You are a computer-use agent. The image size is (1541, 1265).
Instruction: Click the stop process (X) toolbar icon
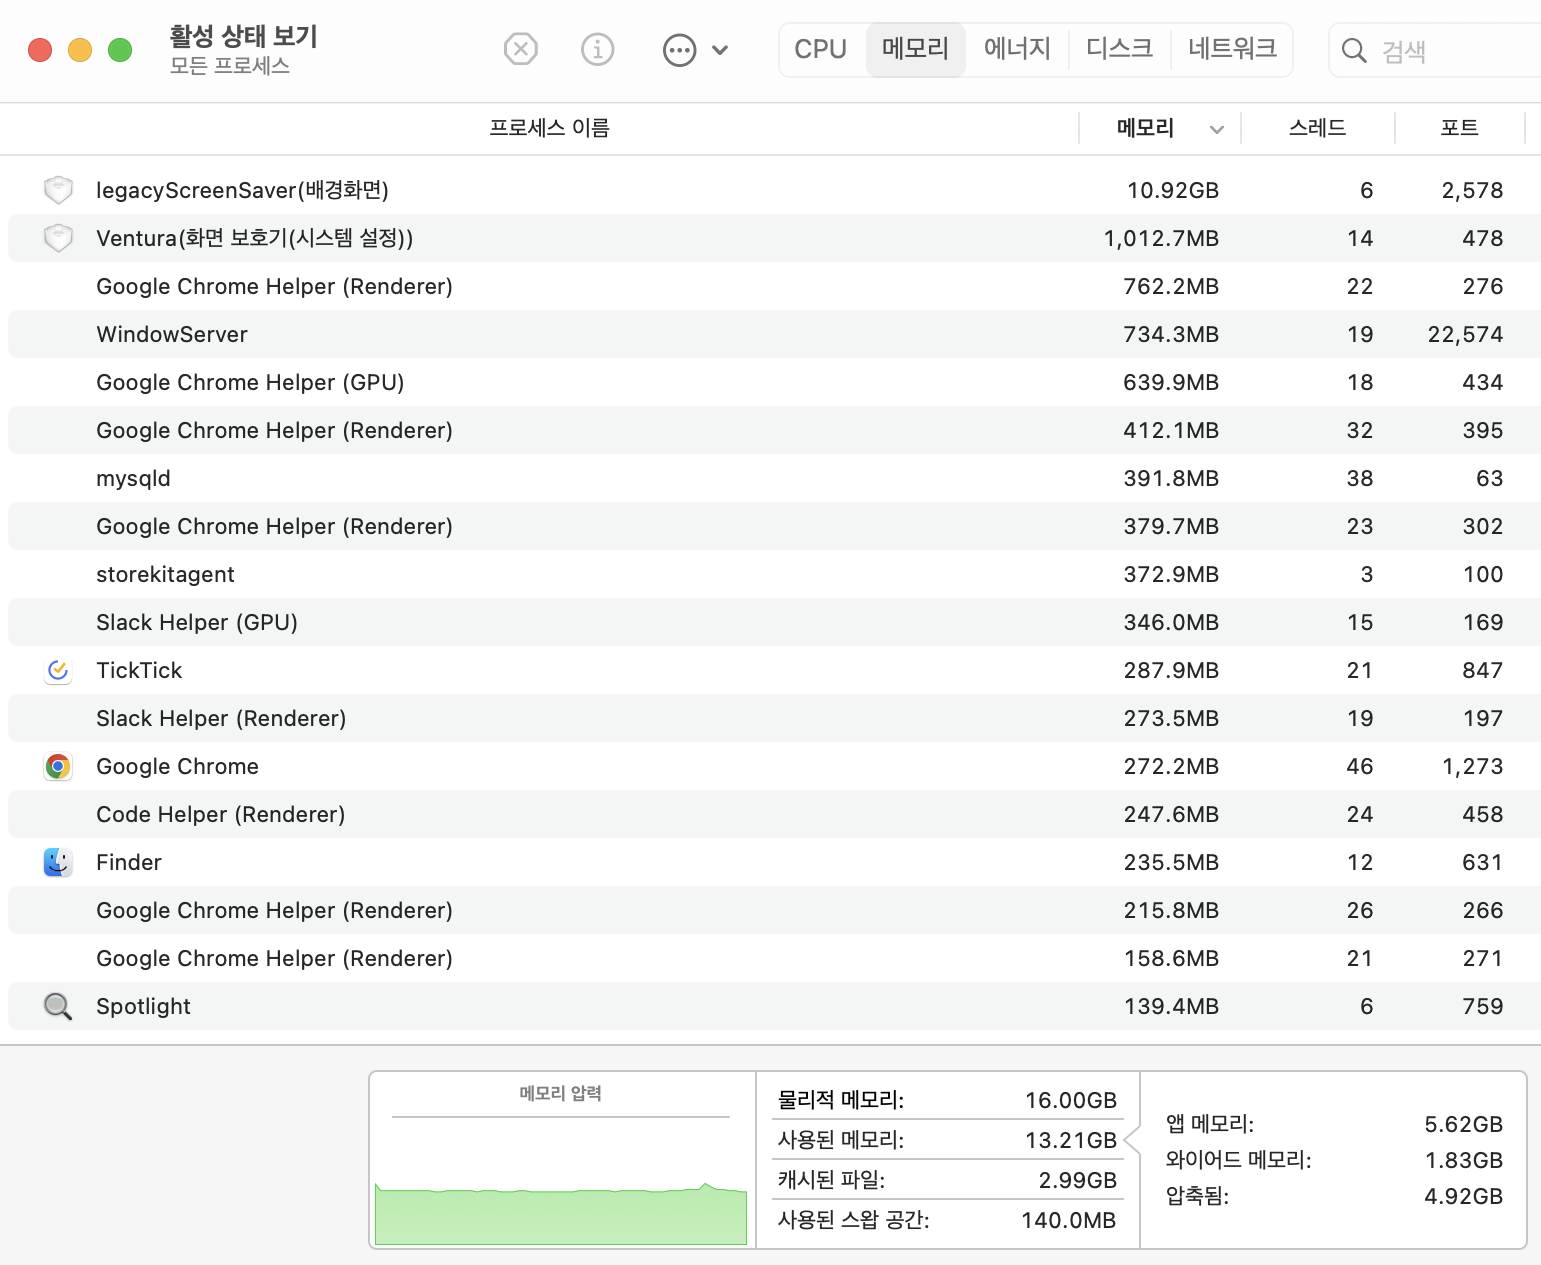(x=520, y=49)
